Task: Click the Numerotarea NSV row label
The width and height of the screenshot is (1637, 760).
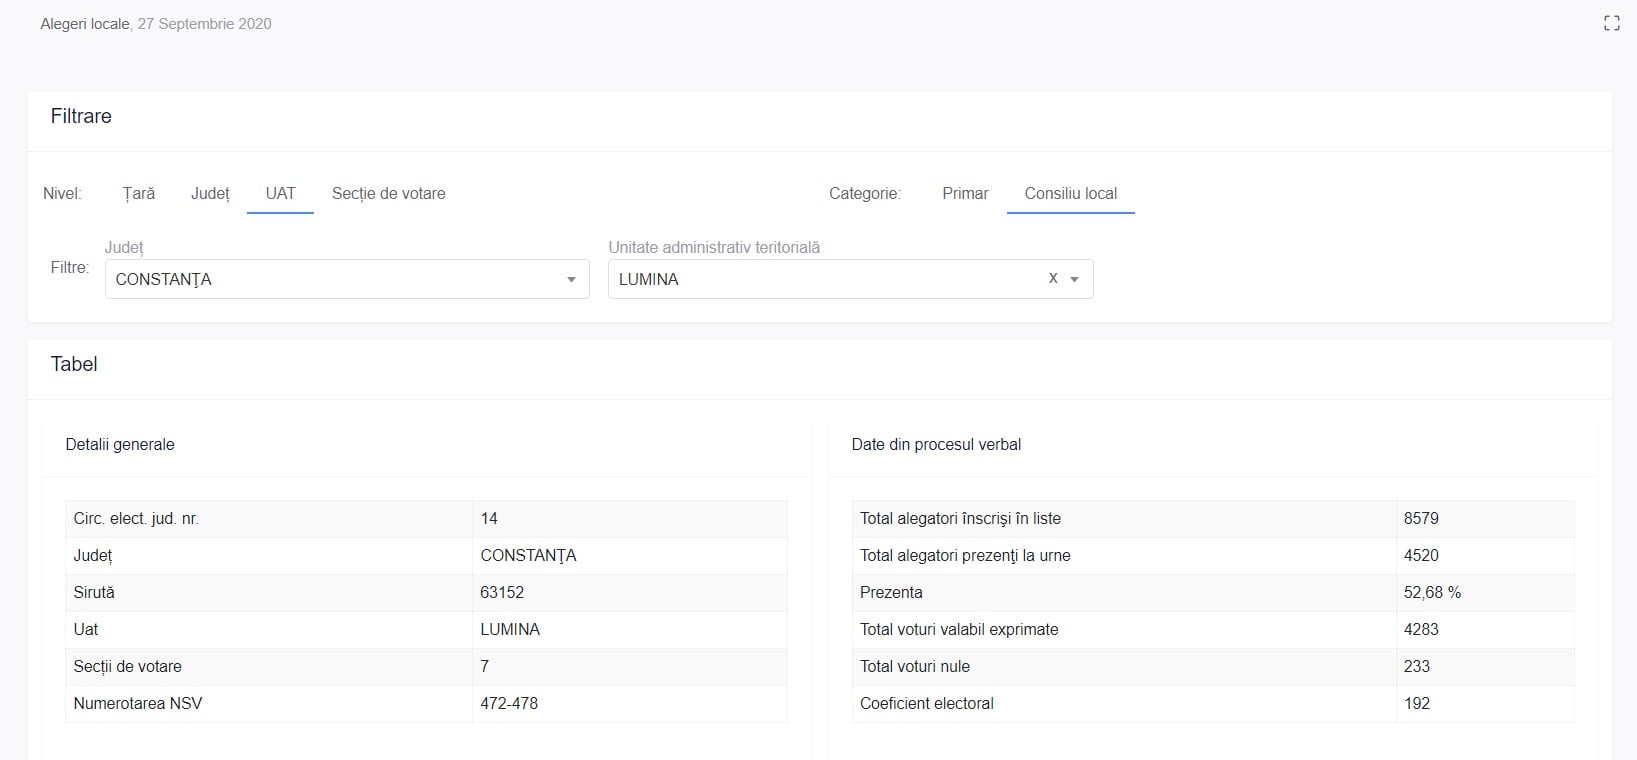Action: 138,703
